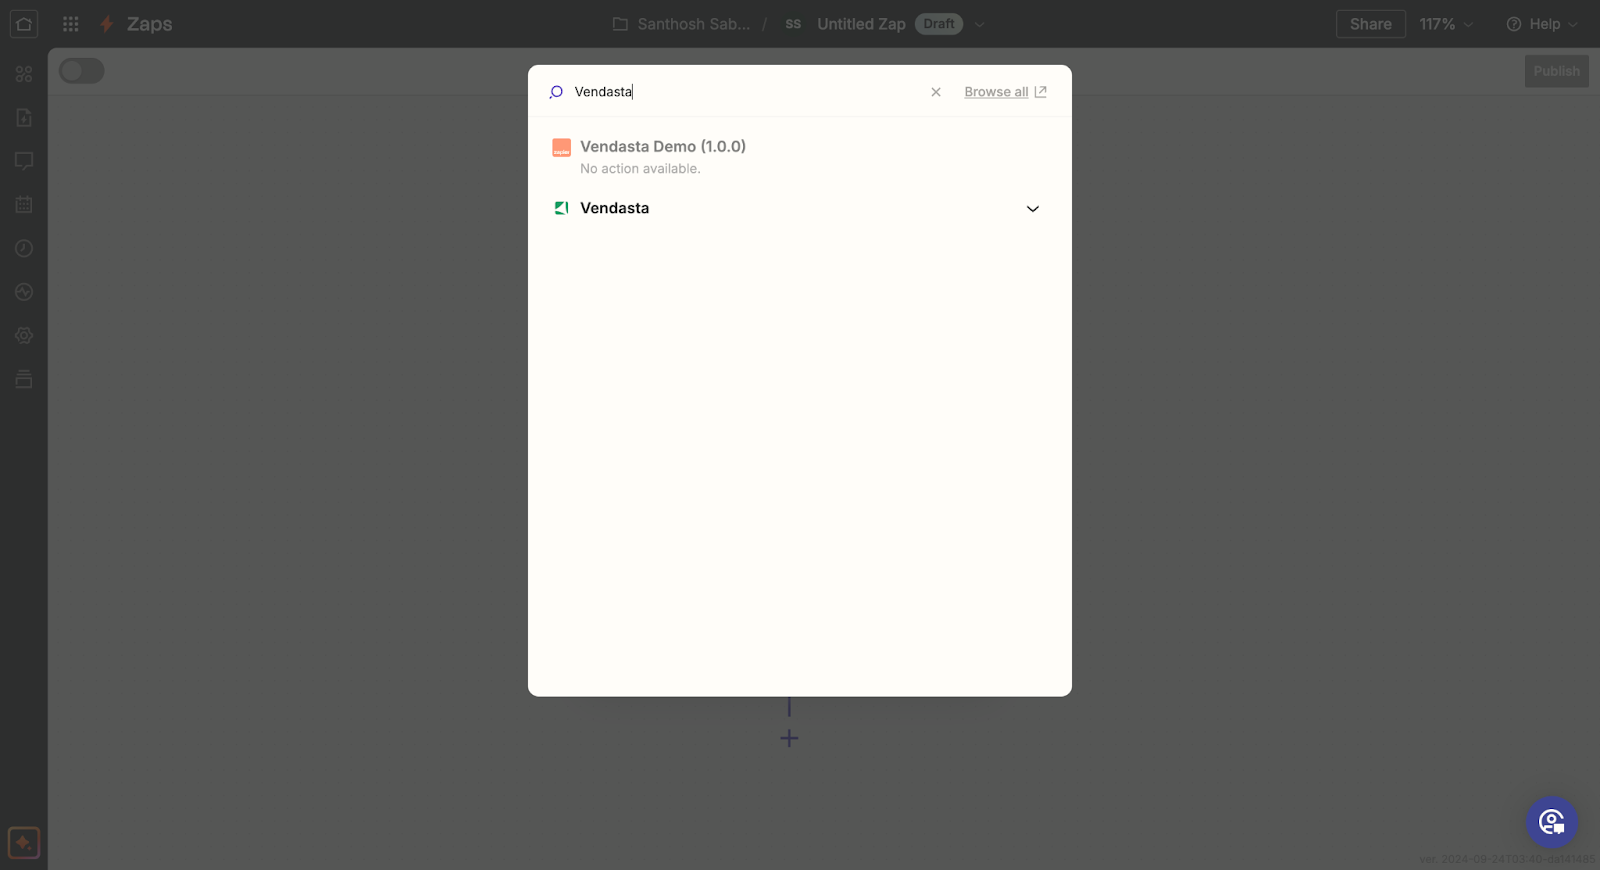1600x870 pixels.
Task: Add a step with the plus icon
Action: (x=789, y=738)
